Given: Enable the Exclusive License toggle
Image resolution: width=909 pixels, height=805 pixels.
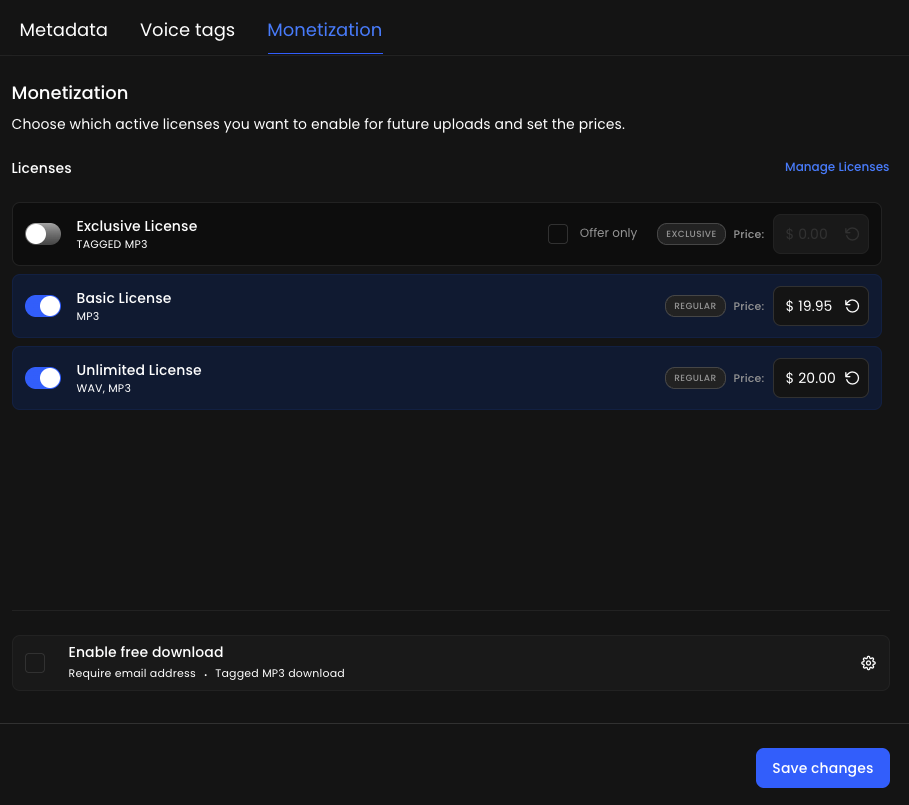Looking at the screenshot, I should [x=43, y=234].
